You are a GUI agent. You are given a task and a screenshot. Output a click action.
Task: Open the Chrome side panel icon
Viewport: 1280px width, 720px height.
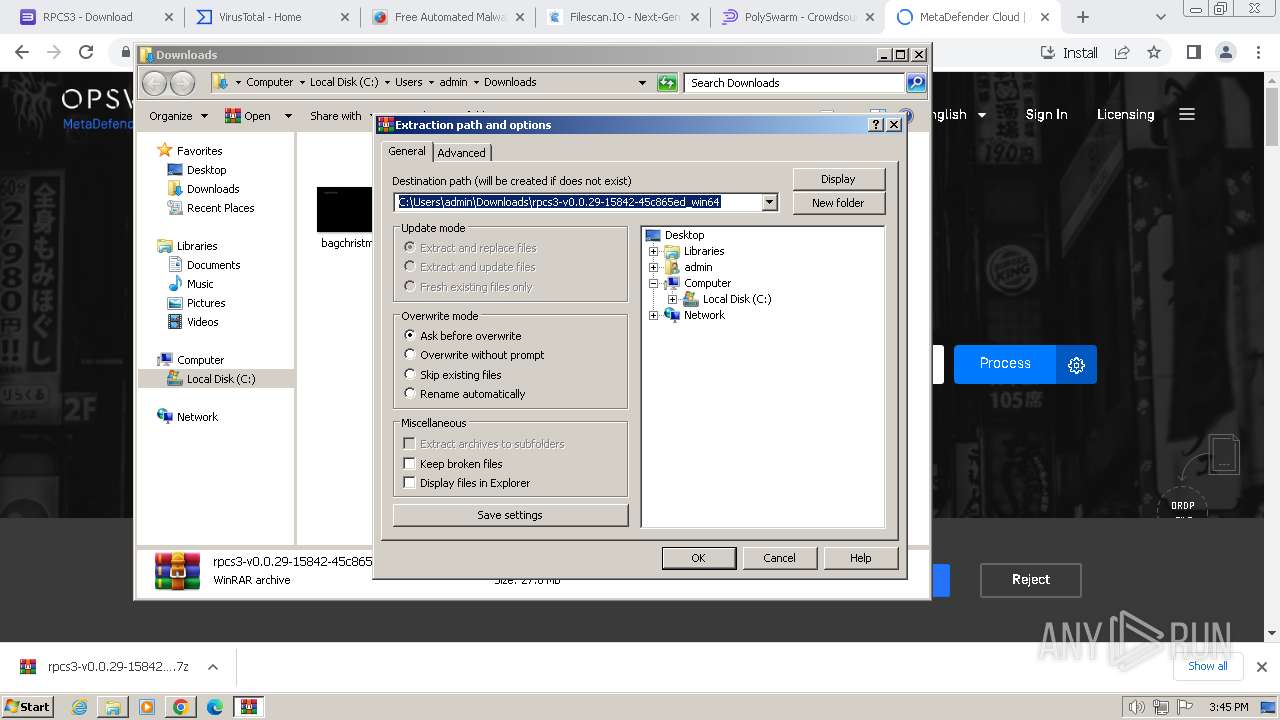[x=1193, y=52]
